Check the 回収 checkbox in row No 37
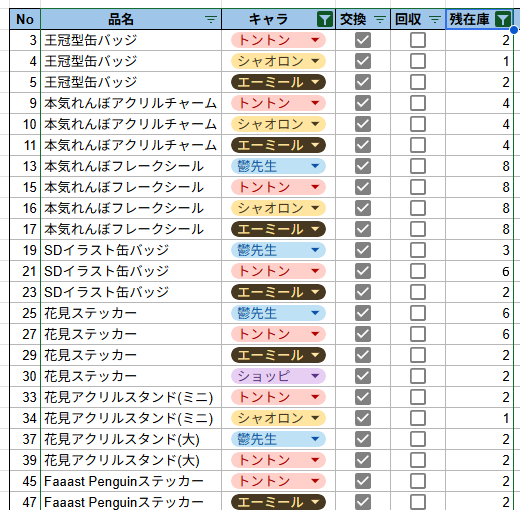520x510 pixels. pyautogui.click(x=418, y=439)
